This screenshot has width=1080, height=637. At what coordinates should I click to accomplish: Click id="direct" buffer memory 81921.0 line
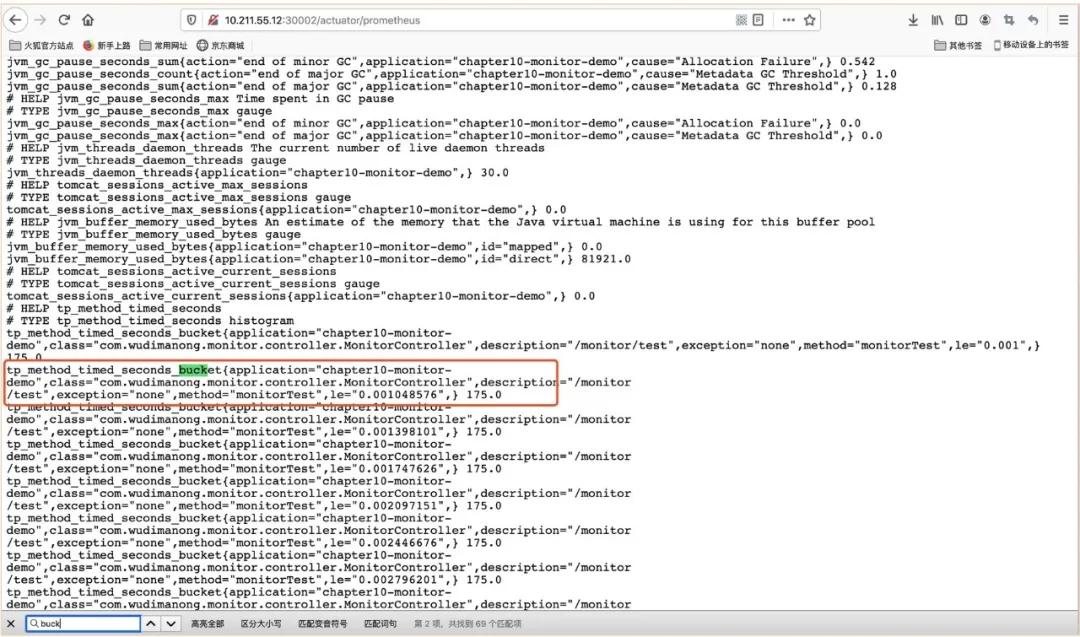pos(318,259)
